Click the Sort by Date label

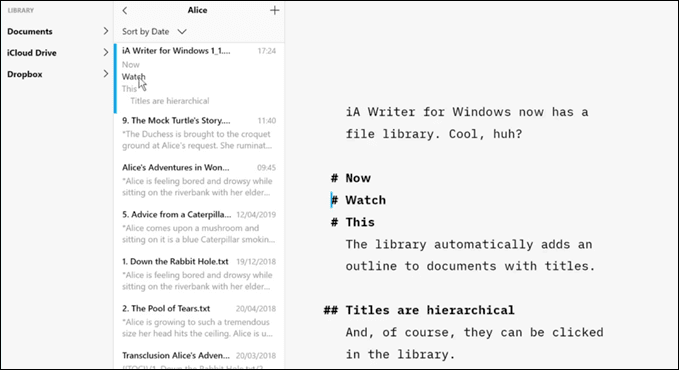pyautogui.click(x=146, y=32)
